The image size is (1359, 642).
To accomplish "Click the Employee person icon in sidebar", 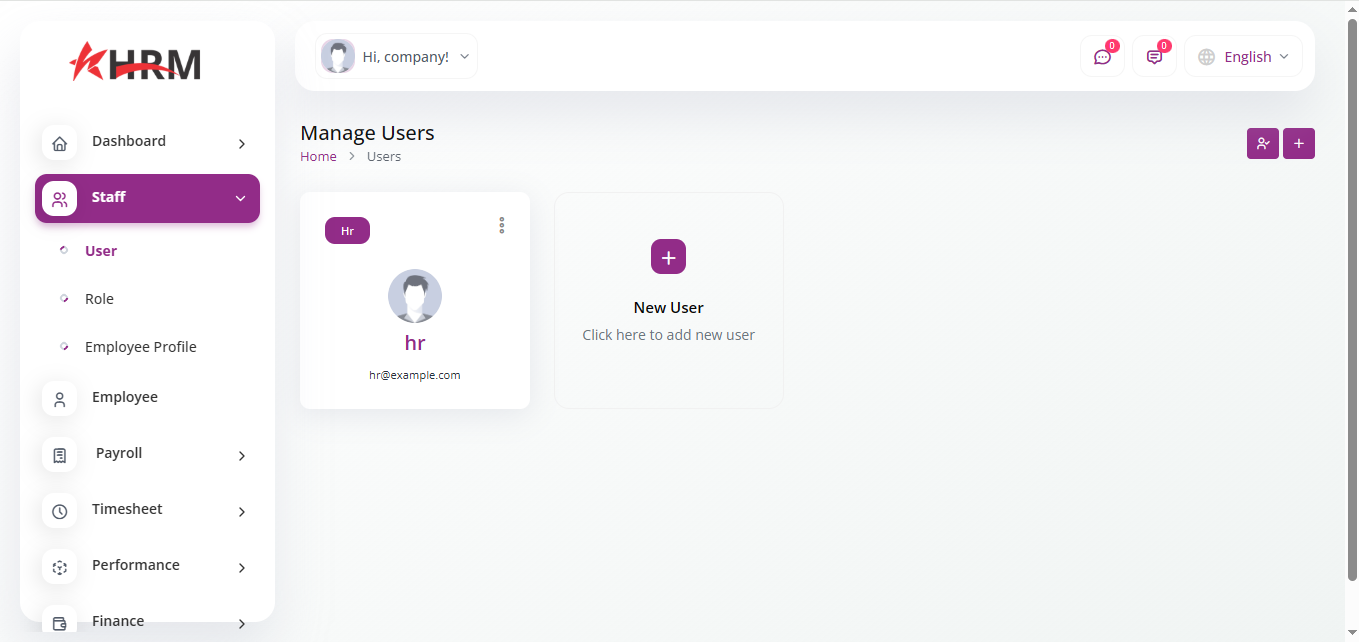I will coord(59,399).
